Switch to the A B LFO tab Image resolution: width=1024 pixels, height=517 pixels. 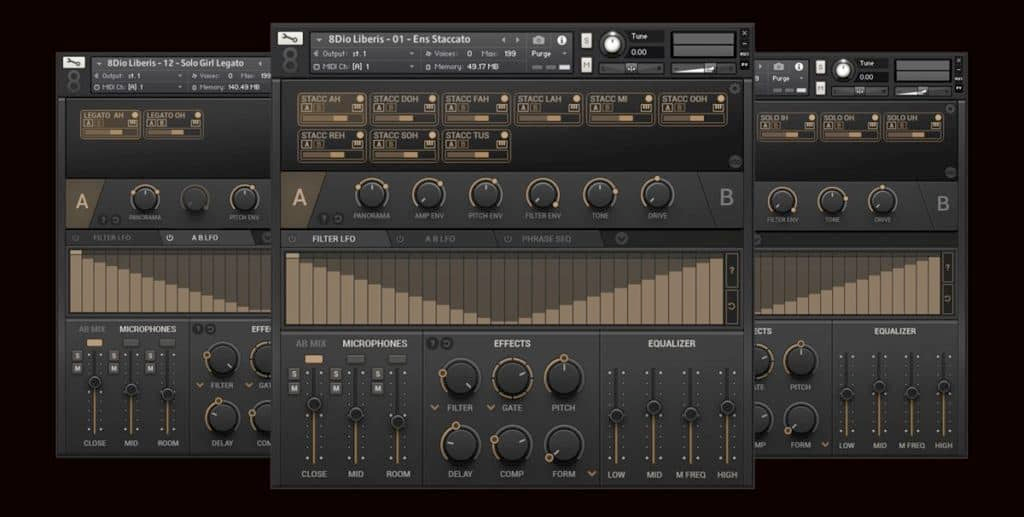tap(440, 239)
